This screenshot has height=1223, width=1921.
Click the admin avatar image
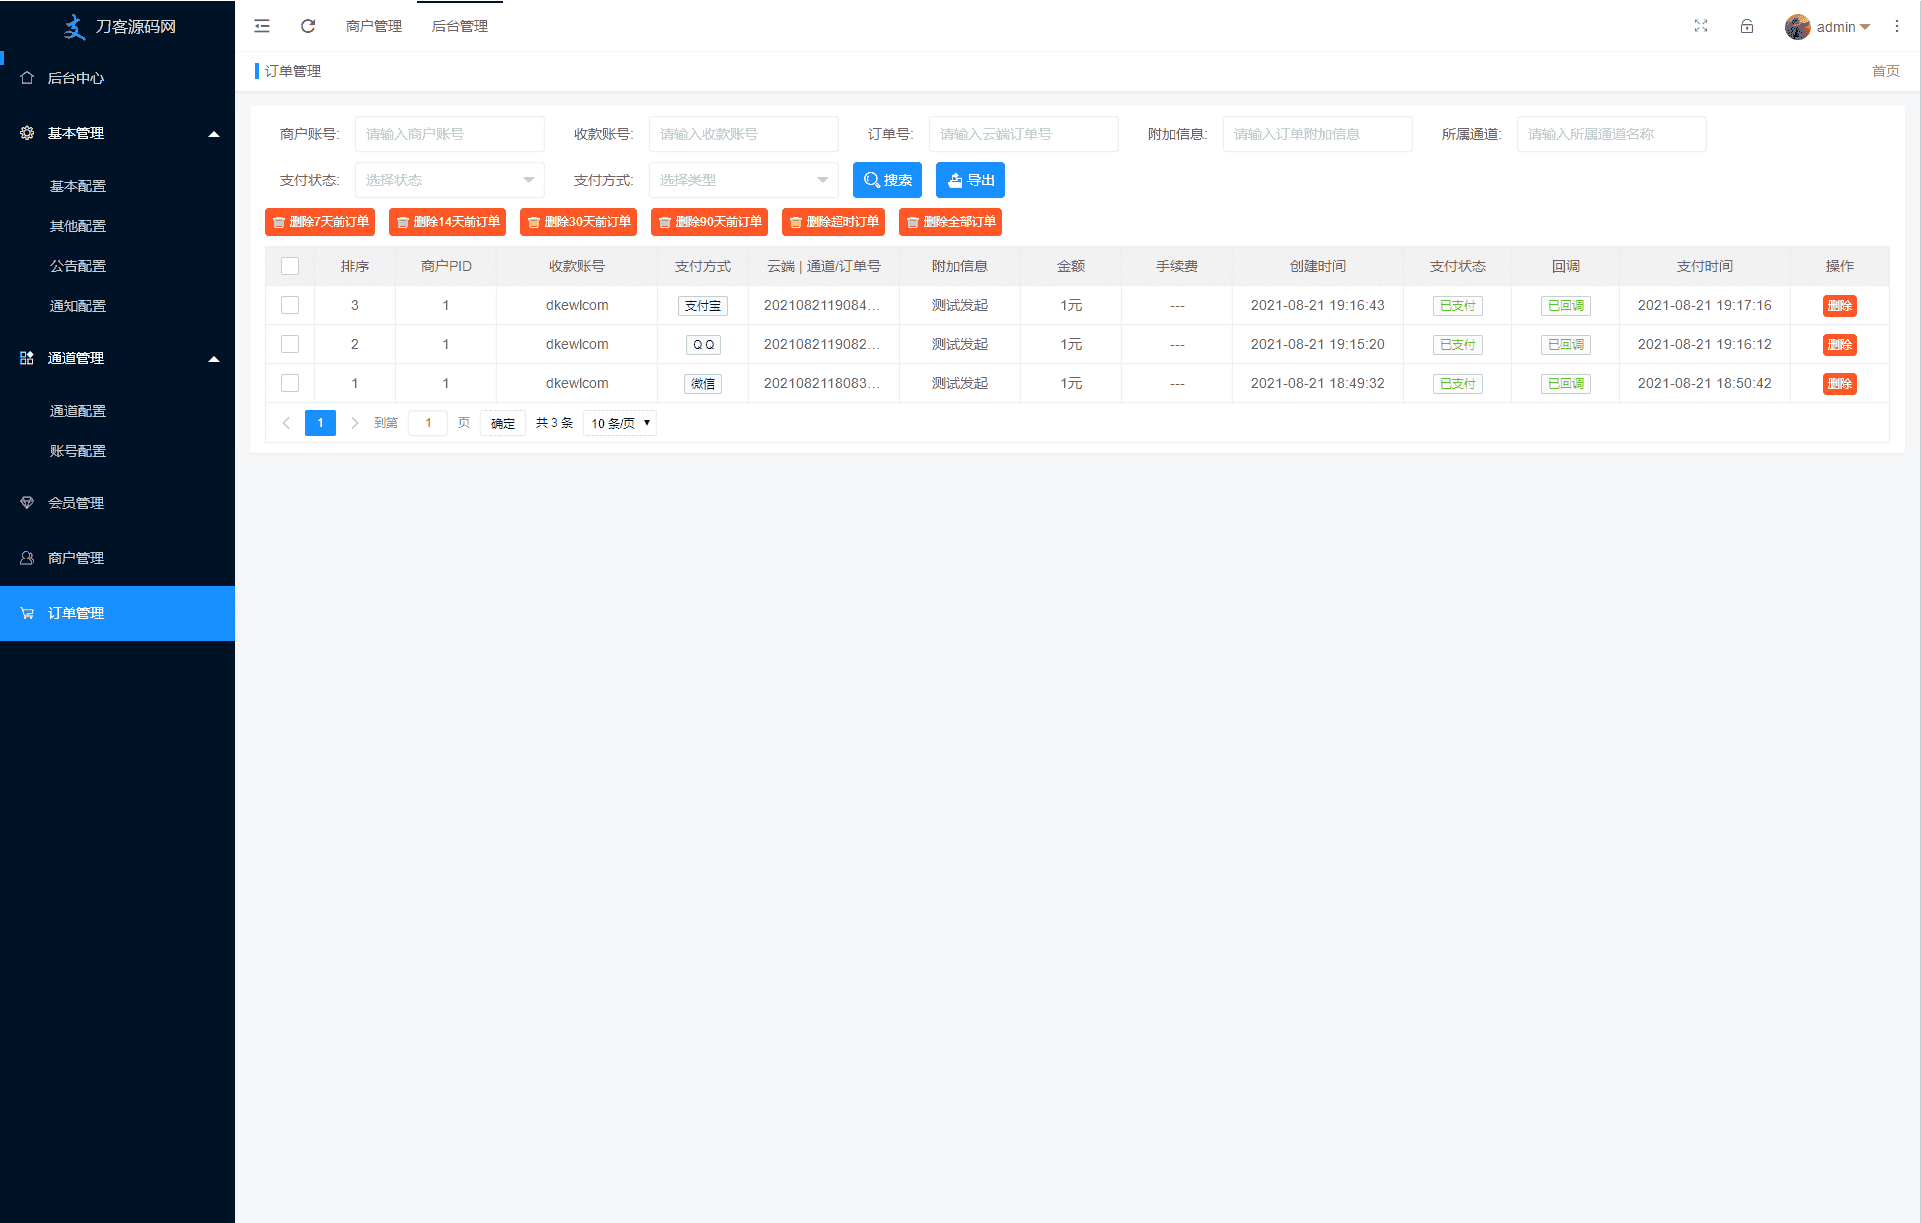click(1797, 27)
